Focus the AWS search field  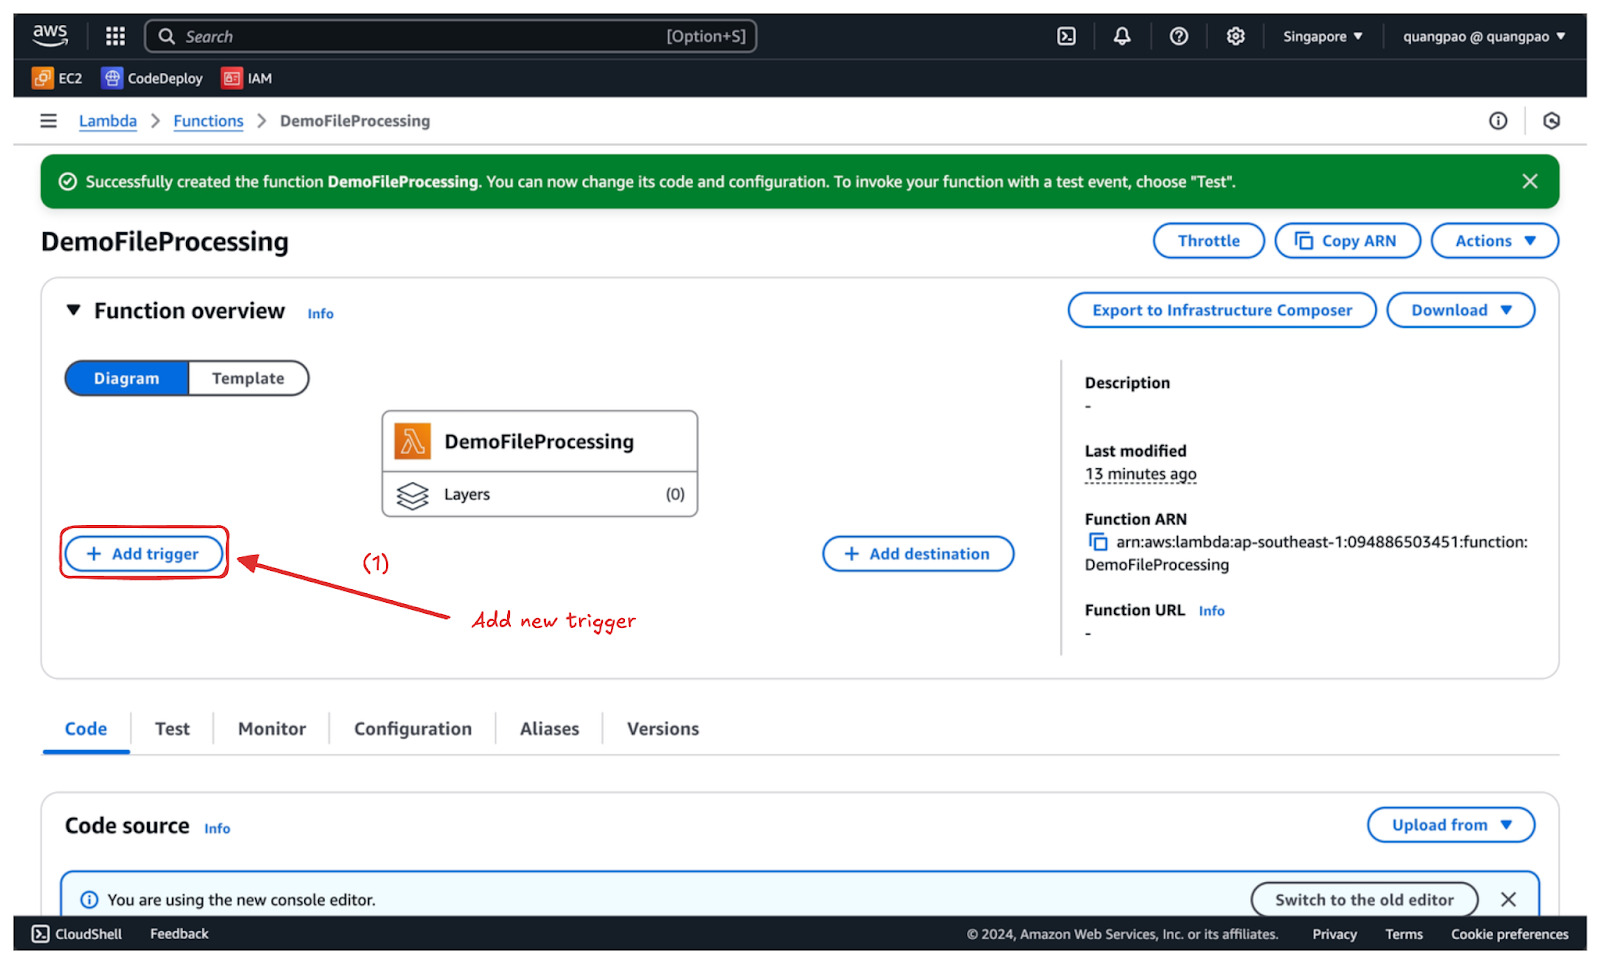(451, 36)
